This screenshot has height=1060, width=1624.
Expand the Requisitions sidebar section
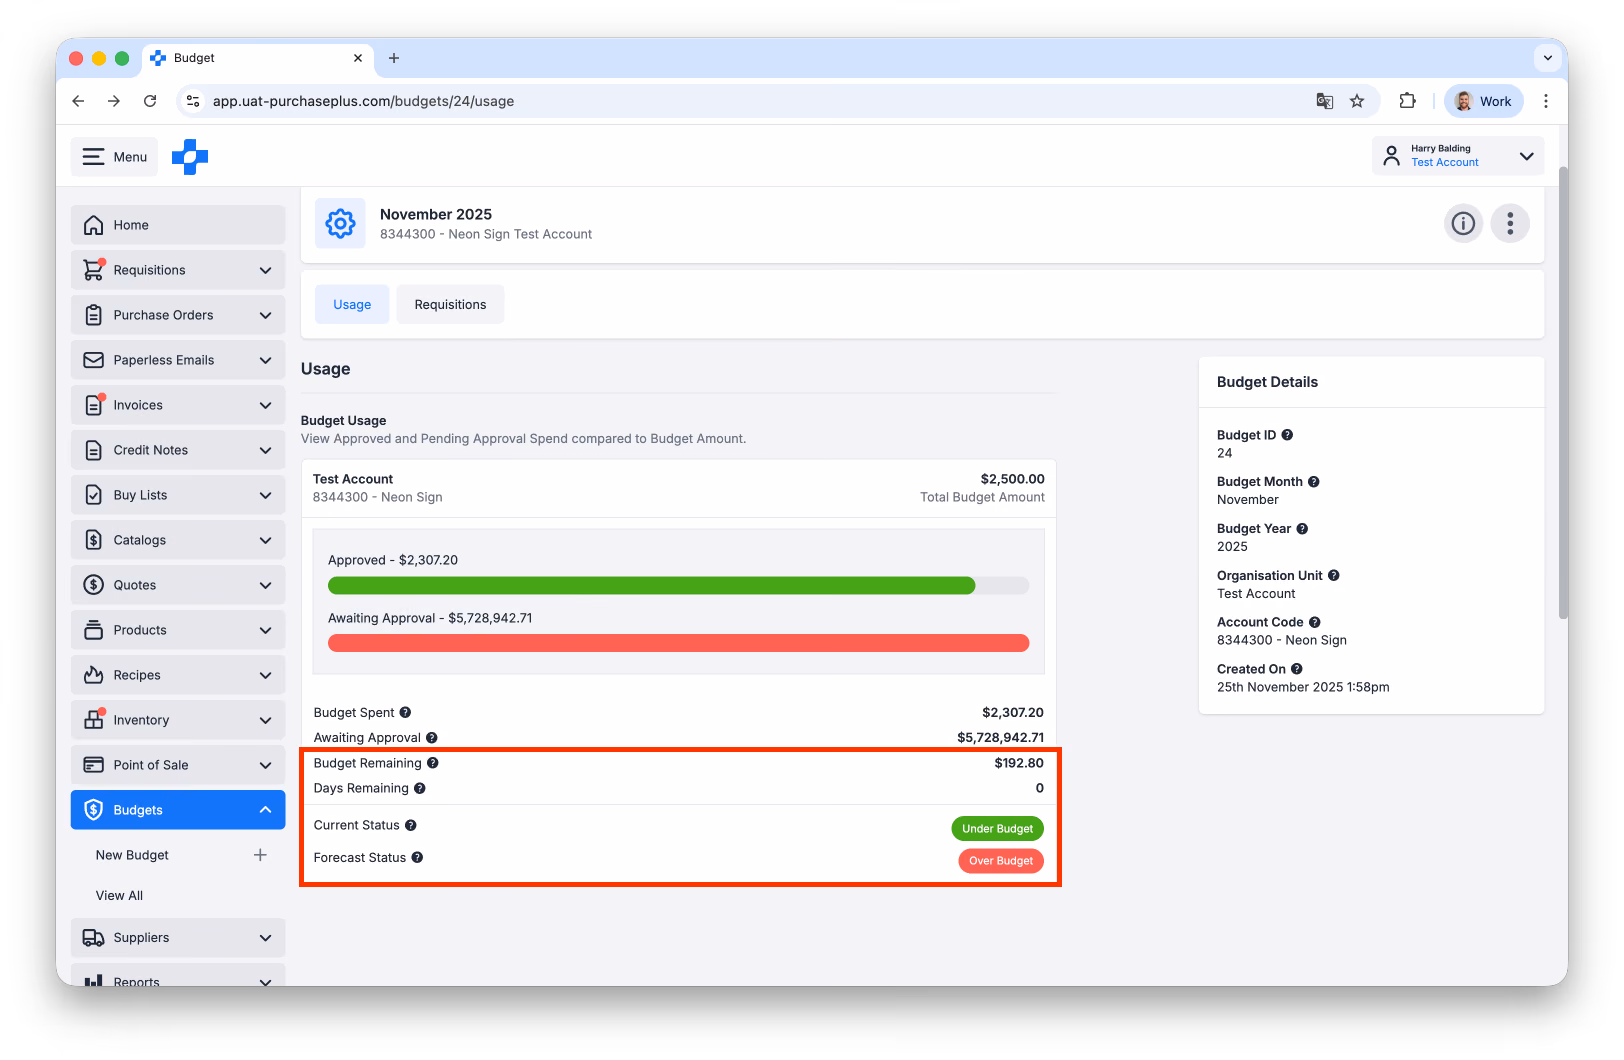pyautogui.click(x=178, y=270)
